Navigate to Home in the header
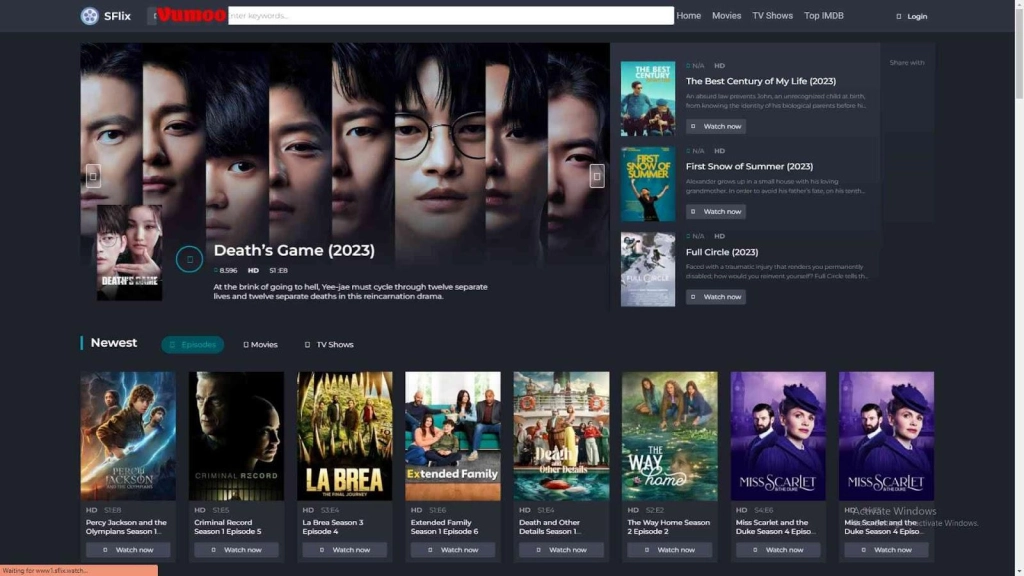The height and width of the screenshot is (576, 1024). pos(688,16)
